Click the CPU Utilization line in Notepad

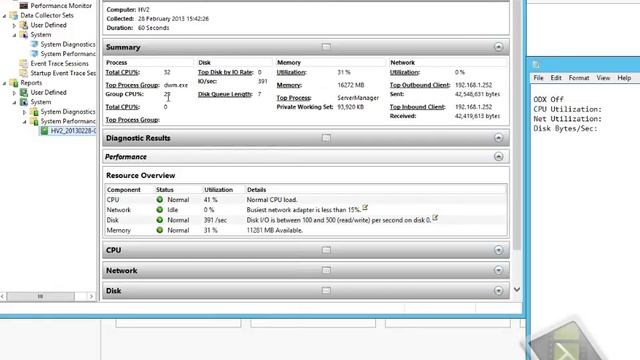568,109
